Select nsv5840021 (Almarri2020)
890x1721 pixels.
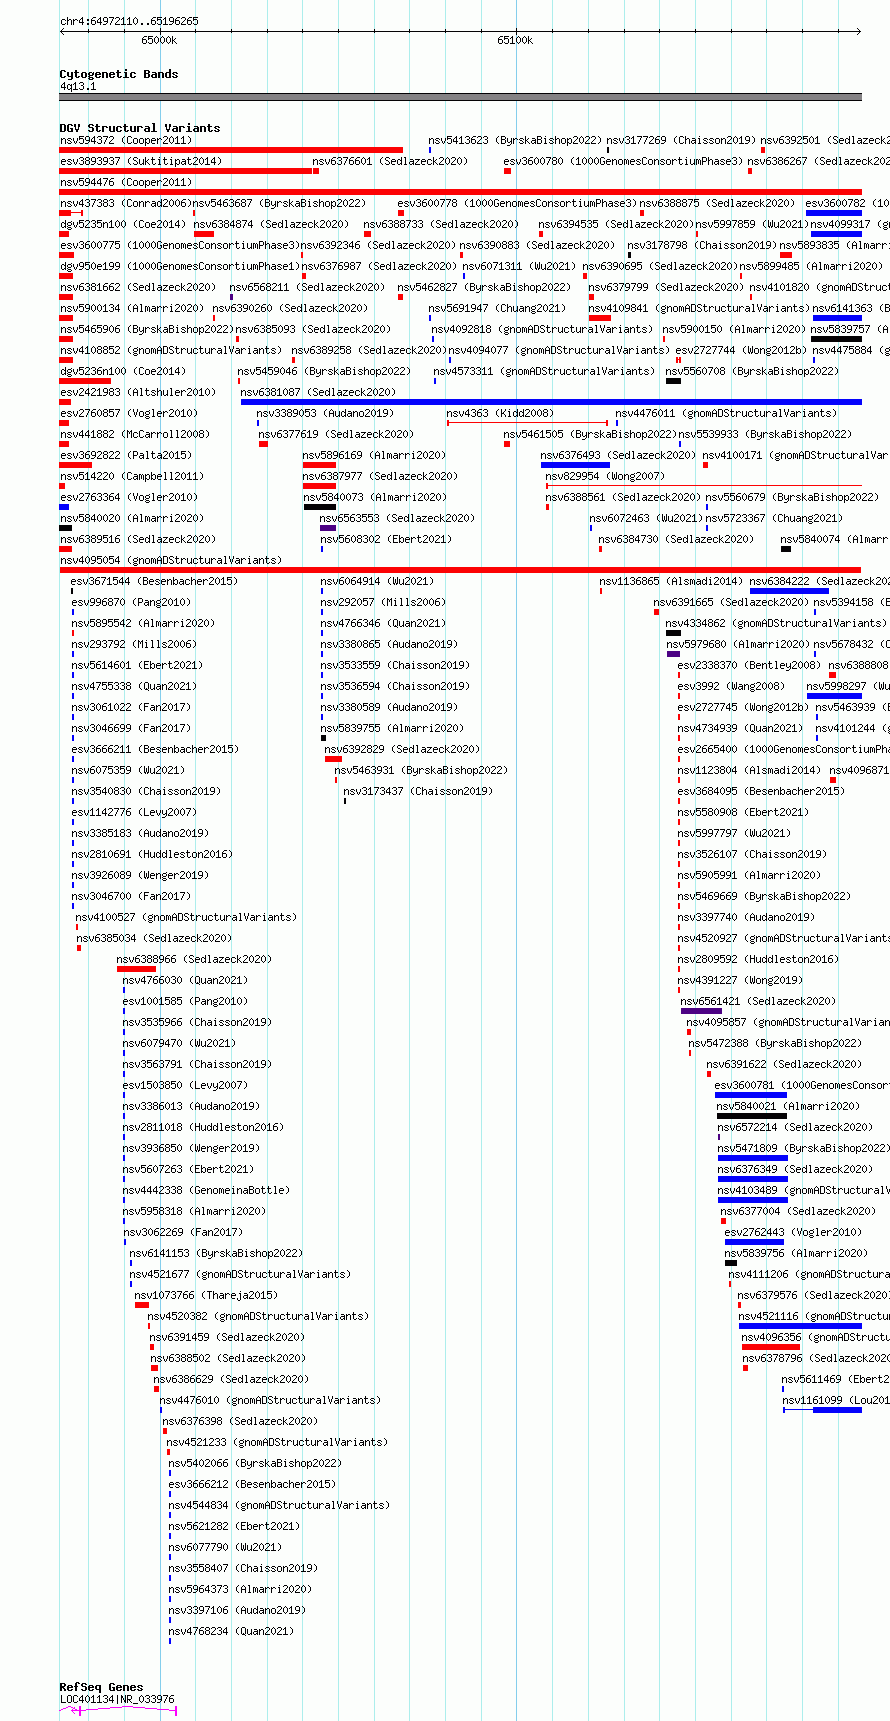pos(788,1107)
